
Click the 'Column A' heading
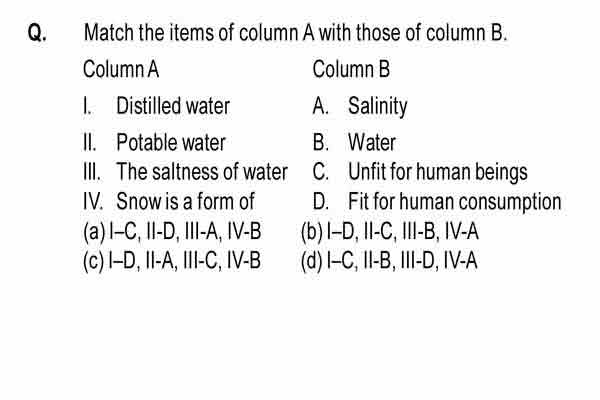tap(121, 69)
